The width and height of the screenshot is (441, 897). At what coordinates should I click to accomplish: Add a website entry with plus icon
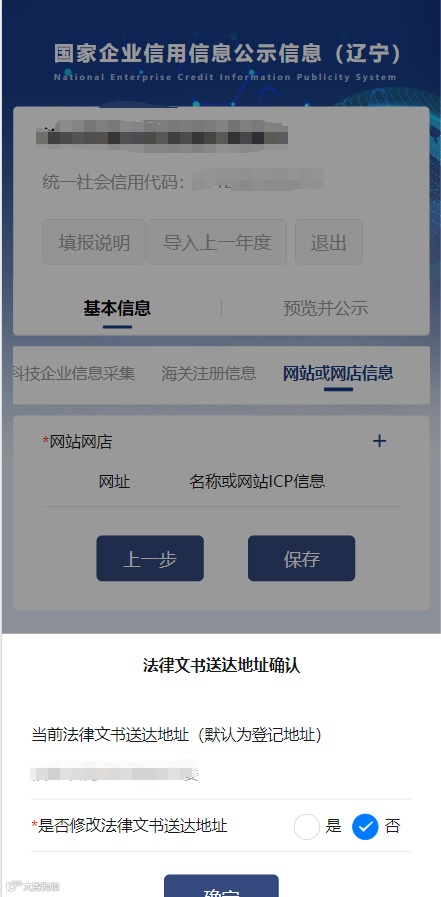pos(379,441)
